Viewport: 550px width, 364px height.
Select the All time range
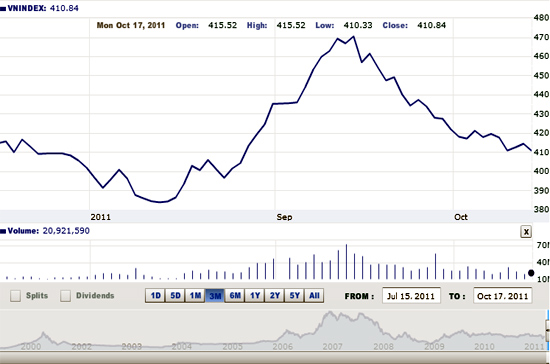314,296
